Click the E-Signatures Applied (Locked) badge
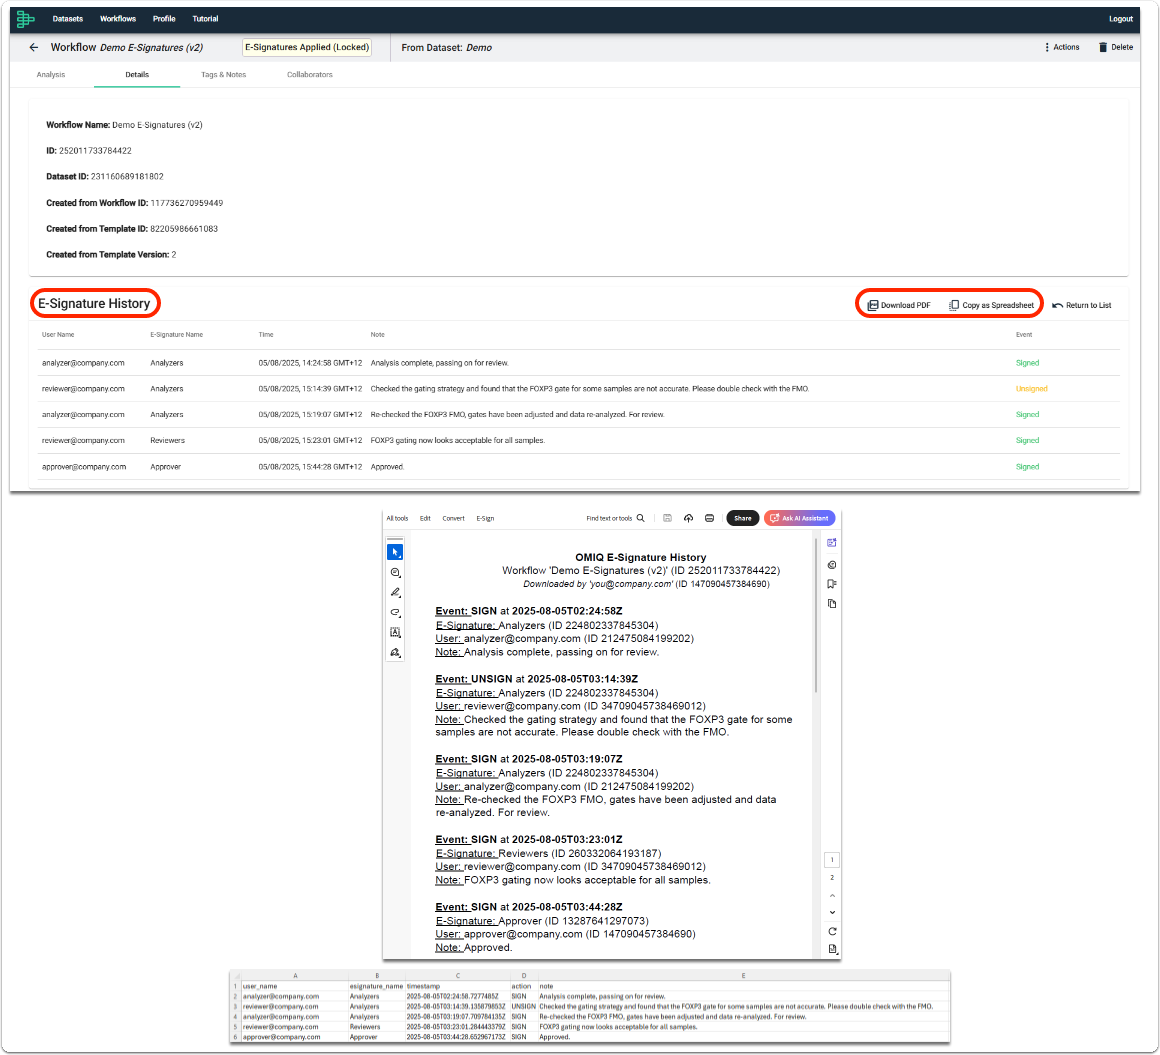Viewport: 1160px width, 1055px height. click(306, 47)
